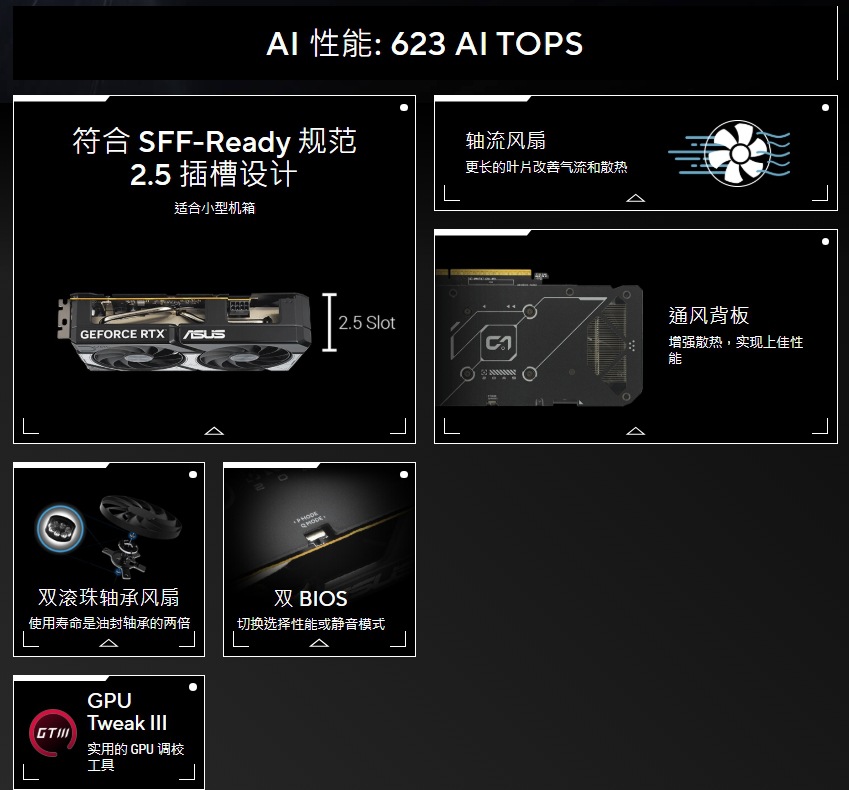
Task: Toggle the dot on the 轴流风扇 card
Action: pos(825,108)
